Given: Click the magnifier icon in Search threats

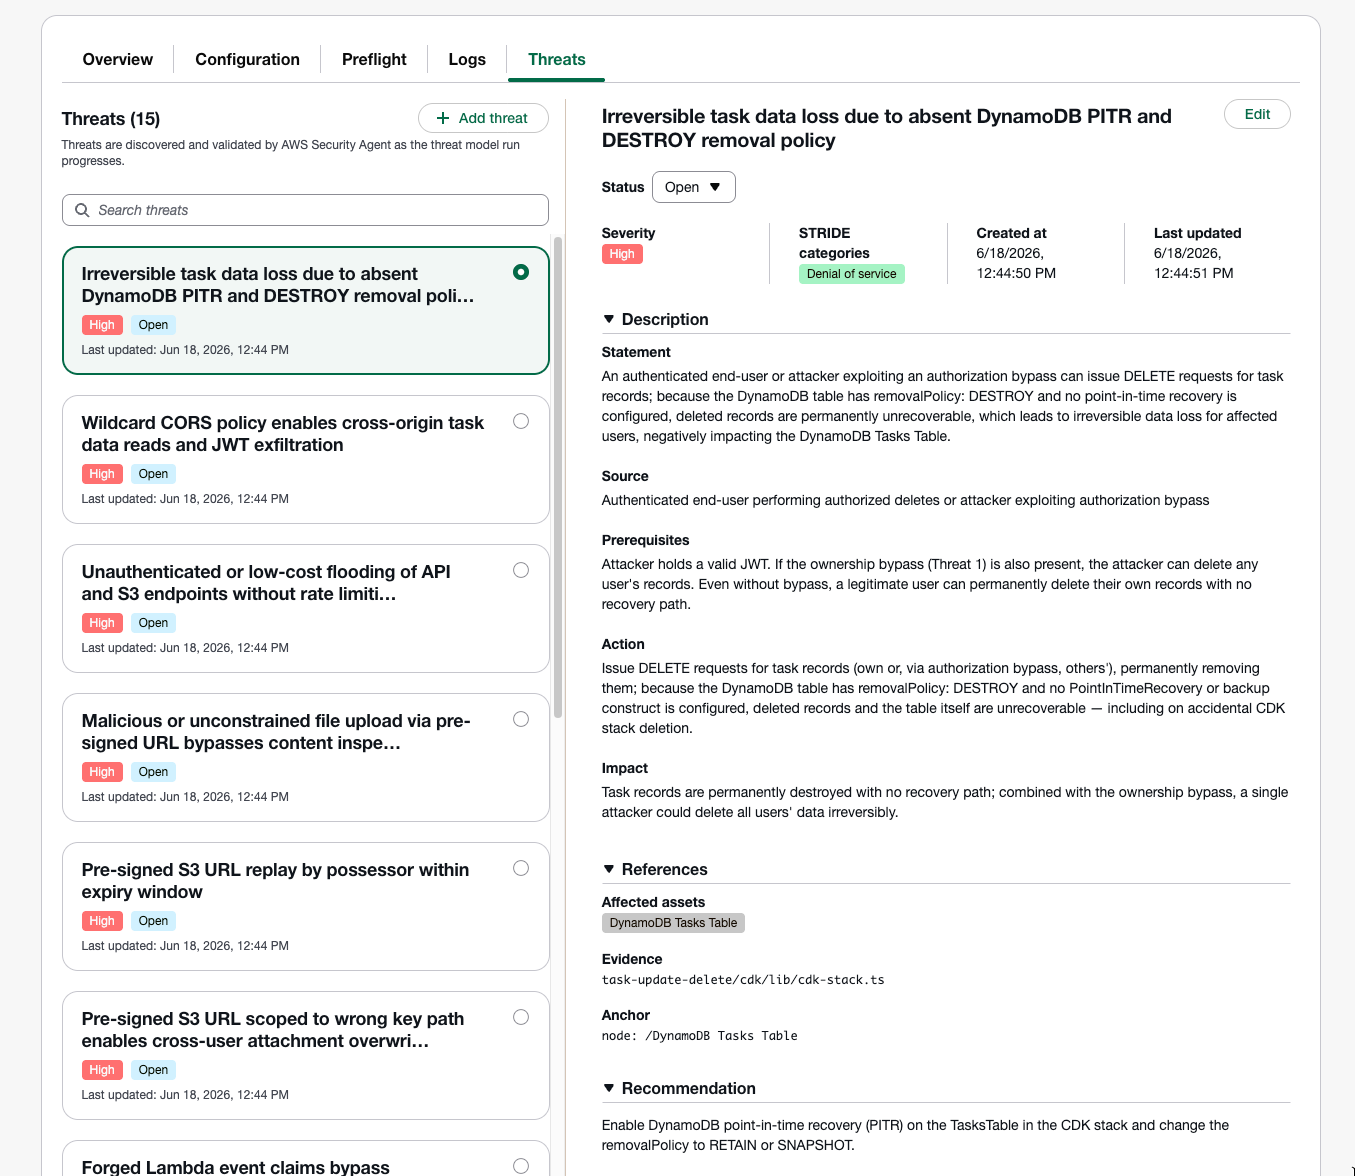Looking at the screenshot, I should (x=82, y=210).
